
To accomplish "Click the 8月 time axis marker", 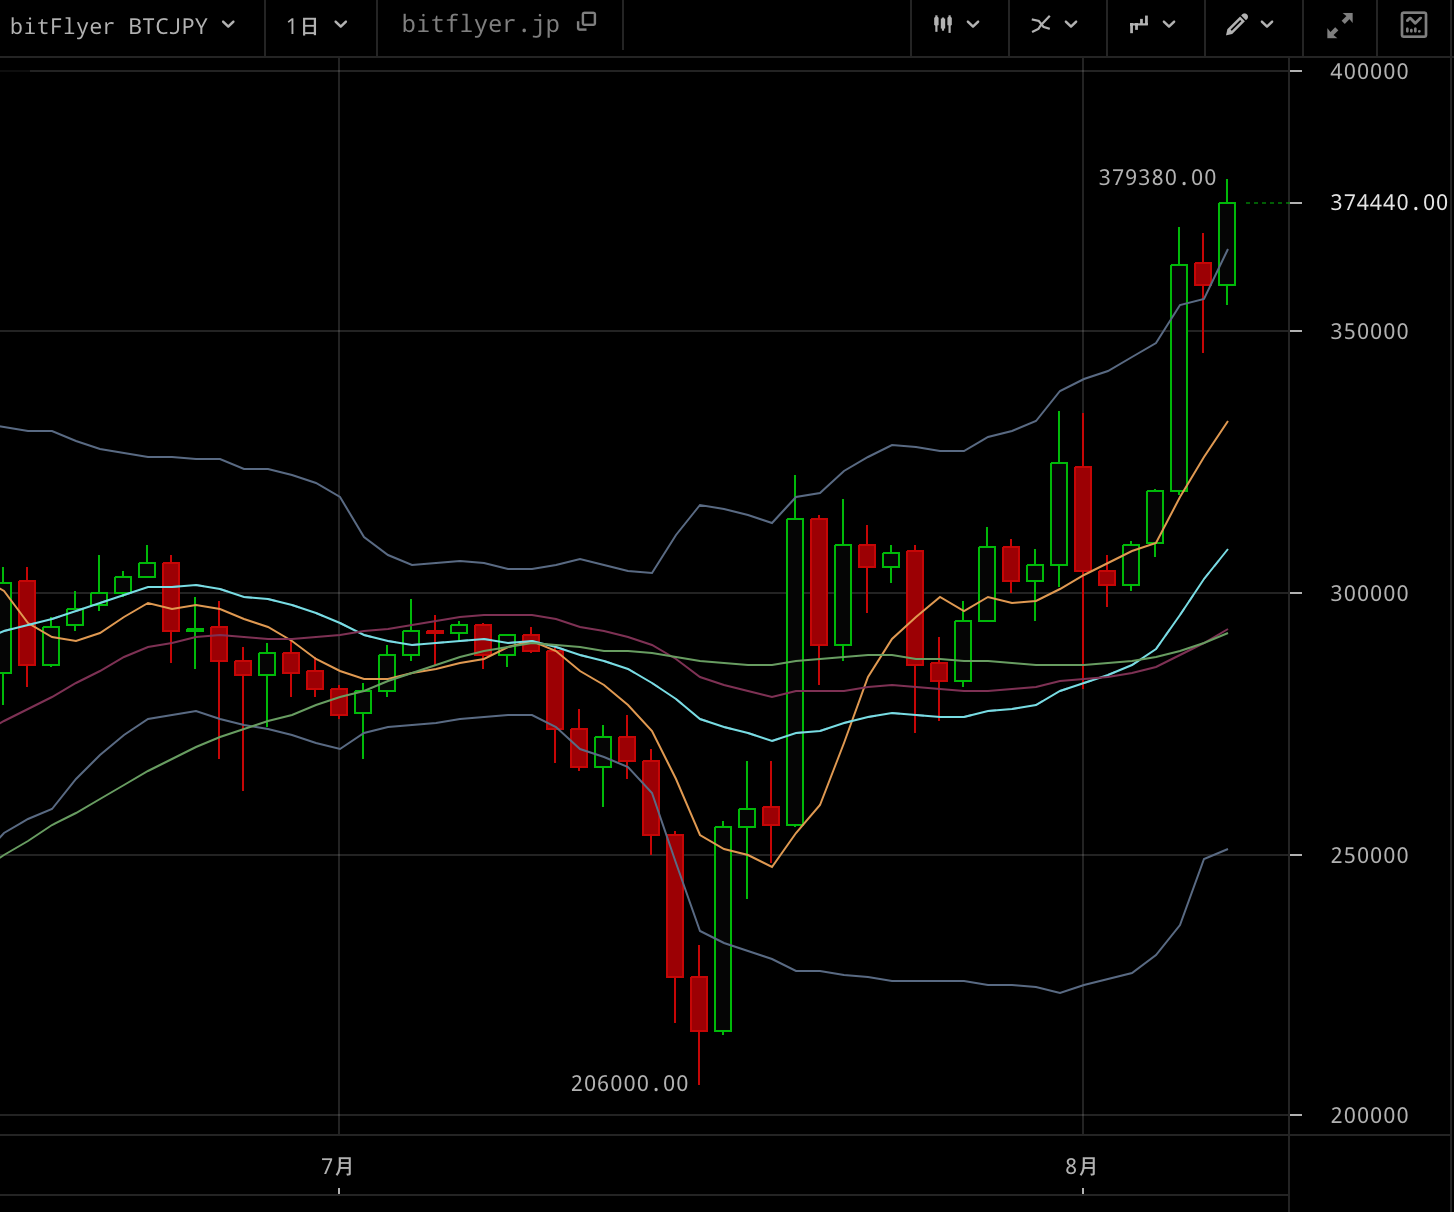I will [x=1082, y=1167].
